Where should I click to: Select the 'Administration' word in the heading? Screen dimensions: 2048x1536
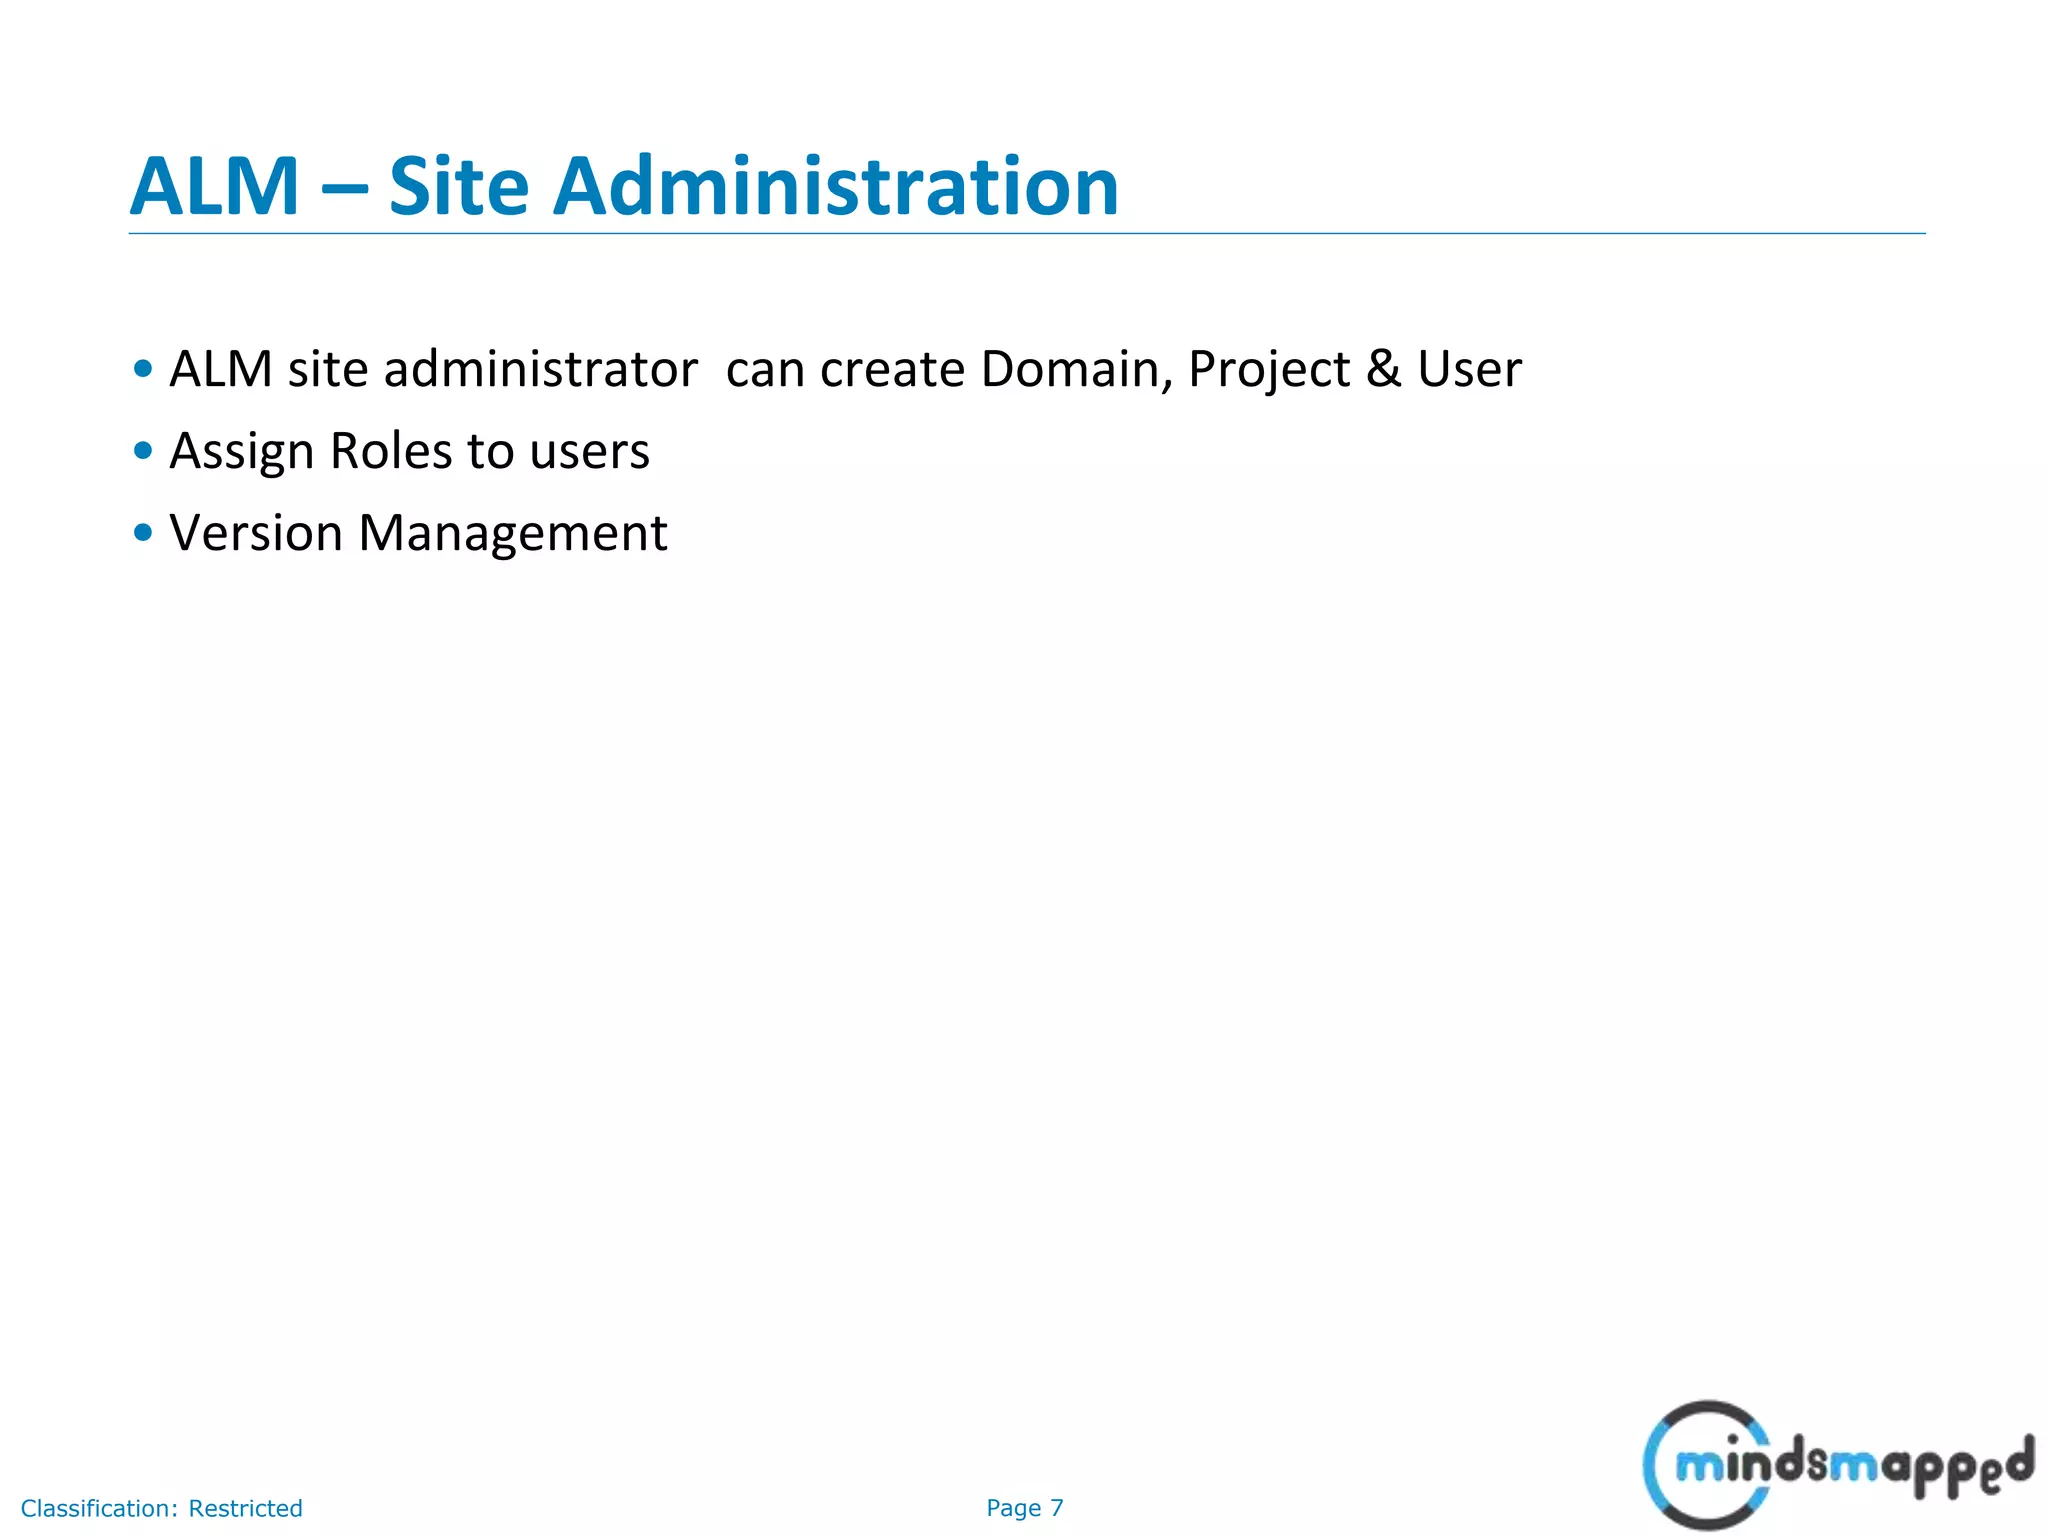coord(835,187)
